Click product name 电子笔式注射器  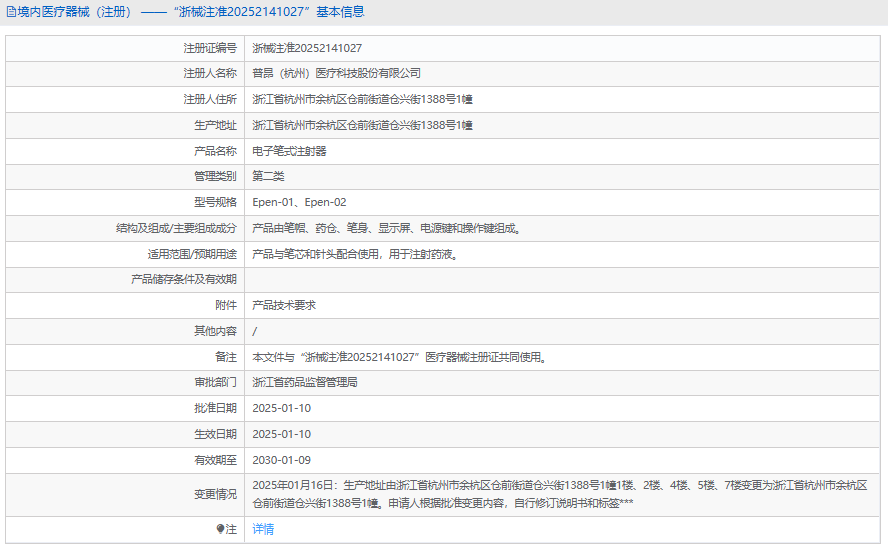[x=289, y=151]
